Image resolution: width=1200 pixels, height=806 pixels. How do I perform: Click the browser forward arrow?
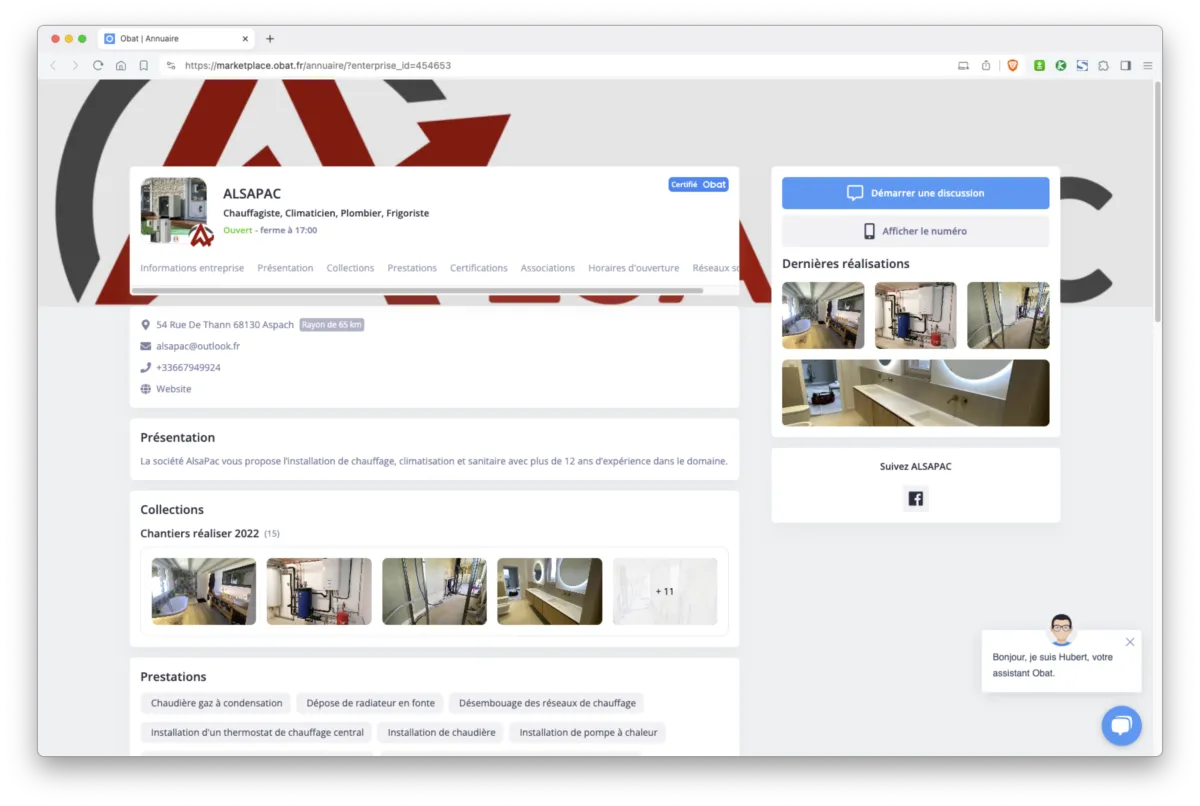(x=75, y=66)
